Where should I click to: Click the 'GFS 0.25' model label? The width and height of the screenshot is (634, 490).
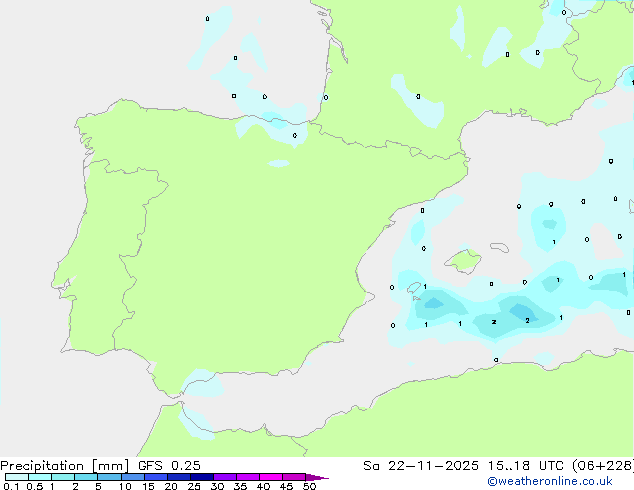click(x=169, y=466)
